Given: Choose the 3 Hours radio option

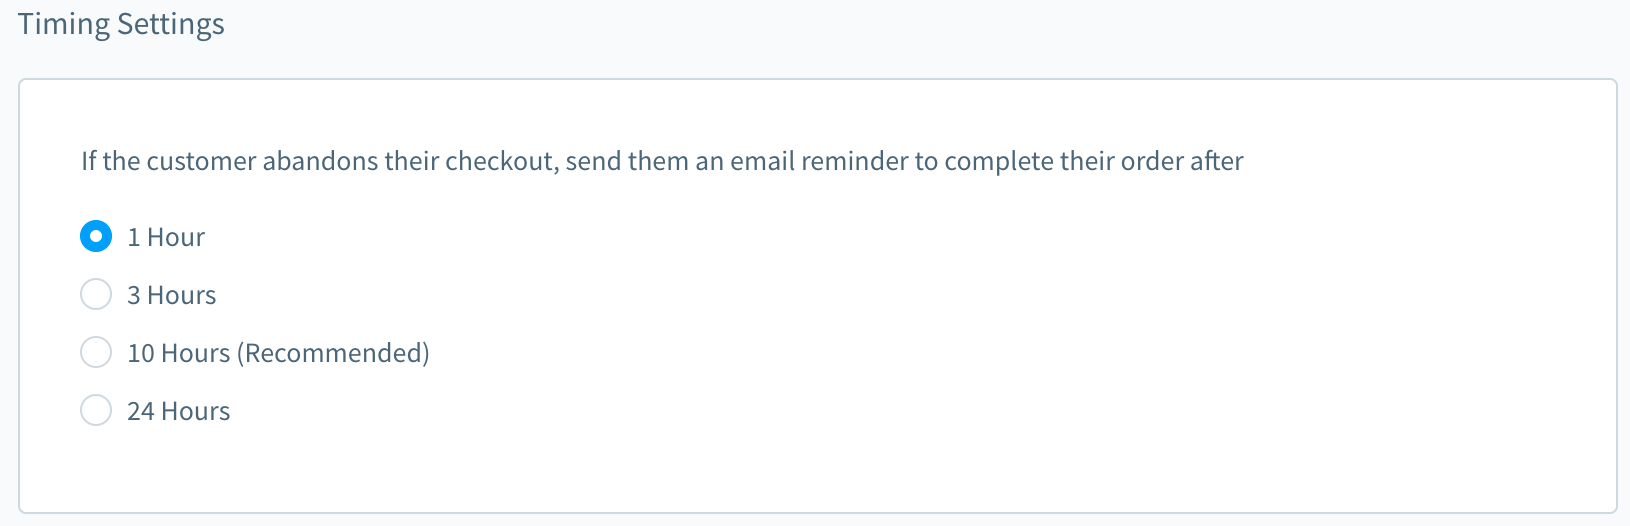Looking at the screenshot, I should [96, 295].
